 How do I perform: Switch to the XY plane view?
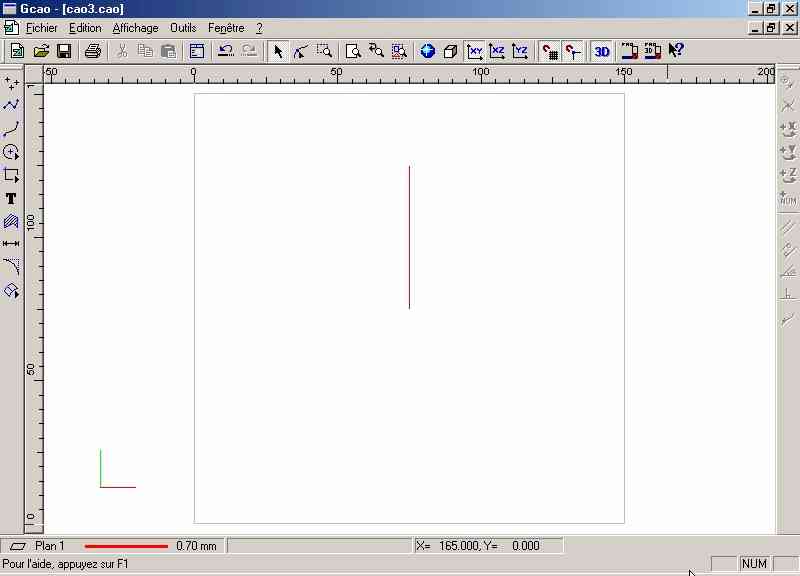(x=474, y=51)
